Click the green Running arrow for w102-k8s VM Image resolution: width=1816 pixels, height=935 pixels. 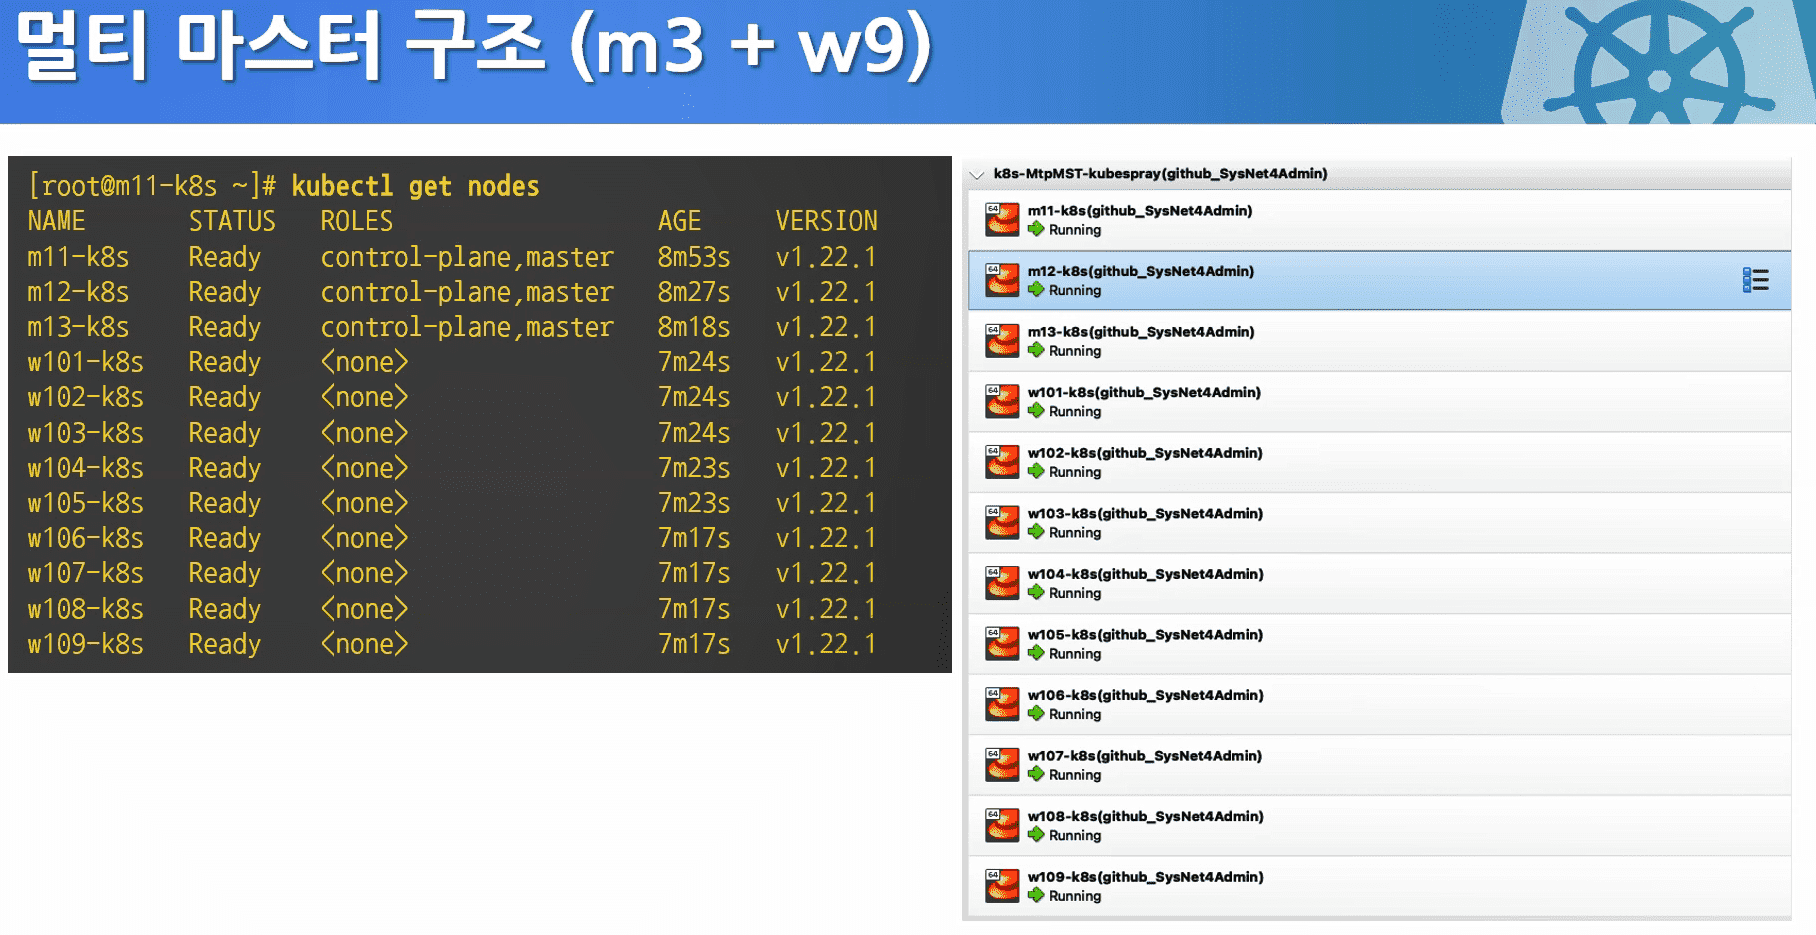click(1036, 471)
